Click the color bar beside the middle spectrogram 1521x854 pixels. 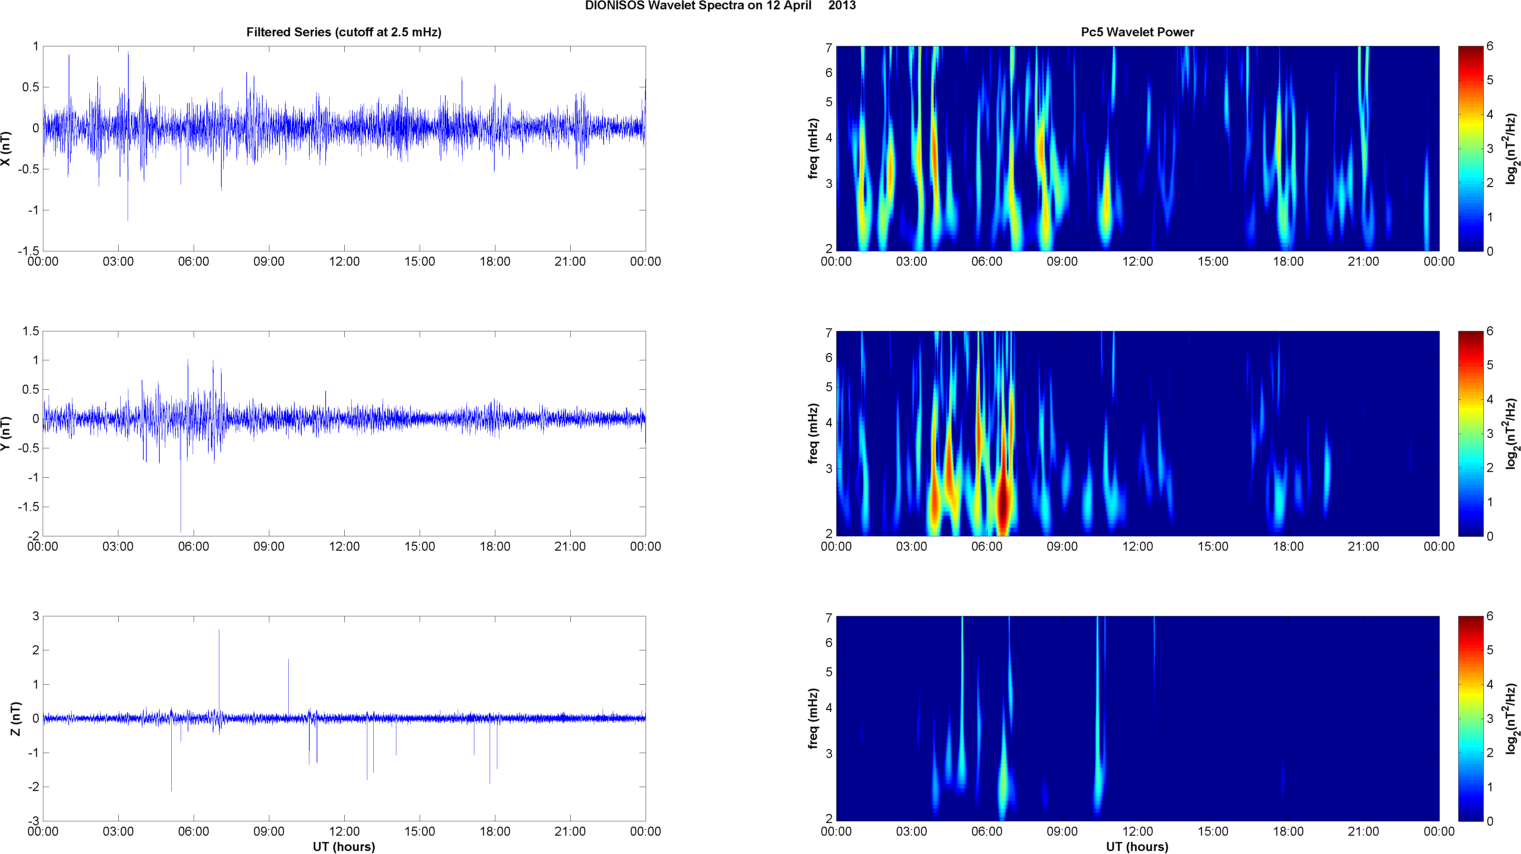pyautogui.click(x=1471, y=433)
